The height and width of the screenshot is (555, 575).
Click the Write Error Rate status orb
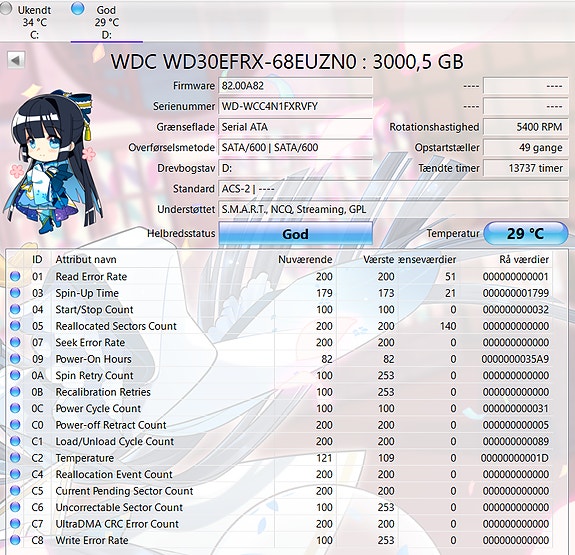(15, 540)
